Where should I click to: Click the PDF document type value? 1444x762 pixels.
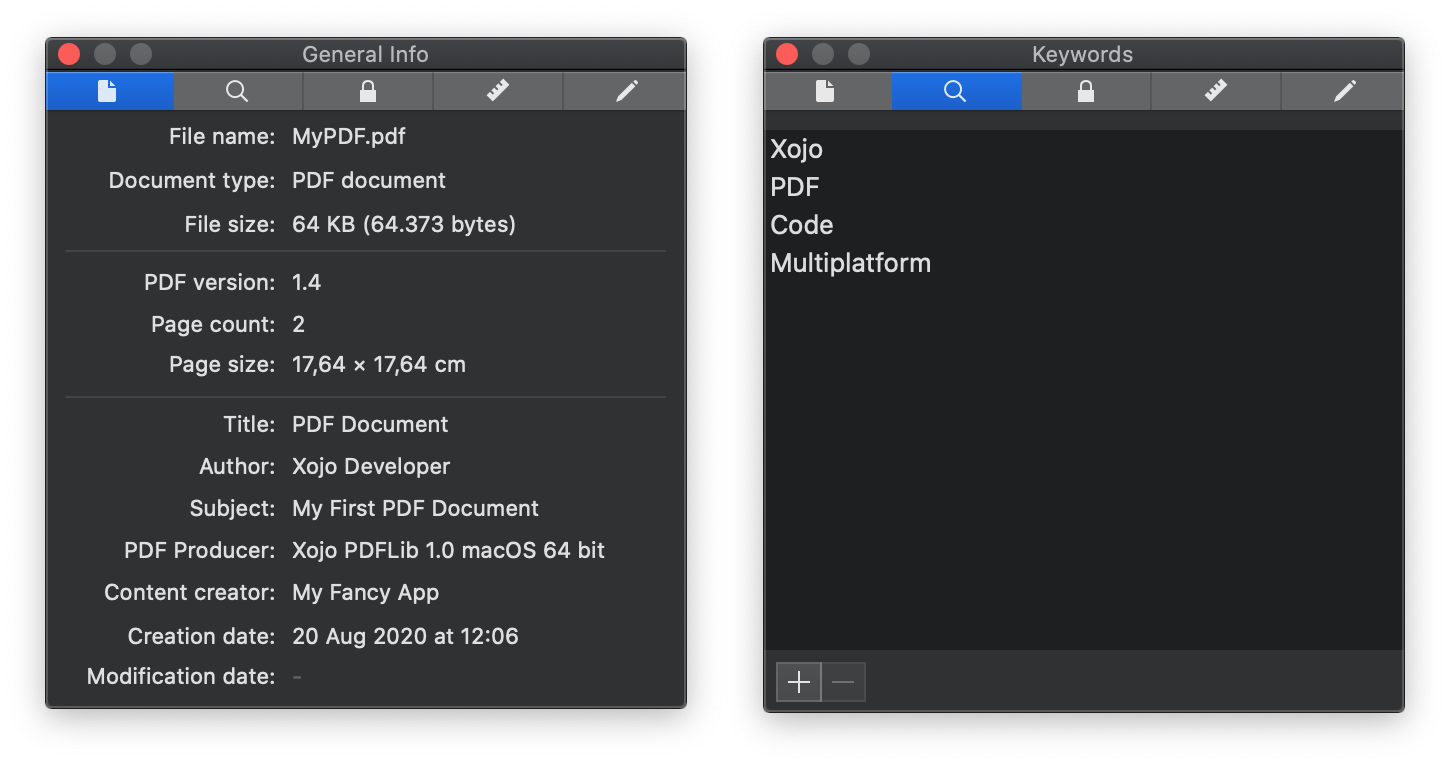point(369,180)
